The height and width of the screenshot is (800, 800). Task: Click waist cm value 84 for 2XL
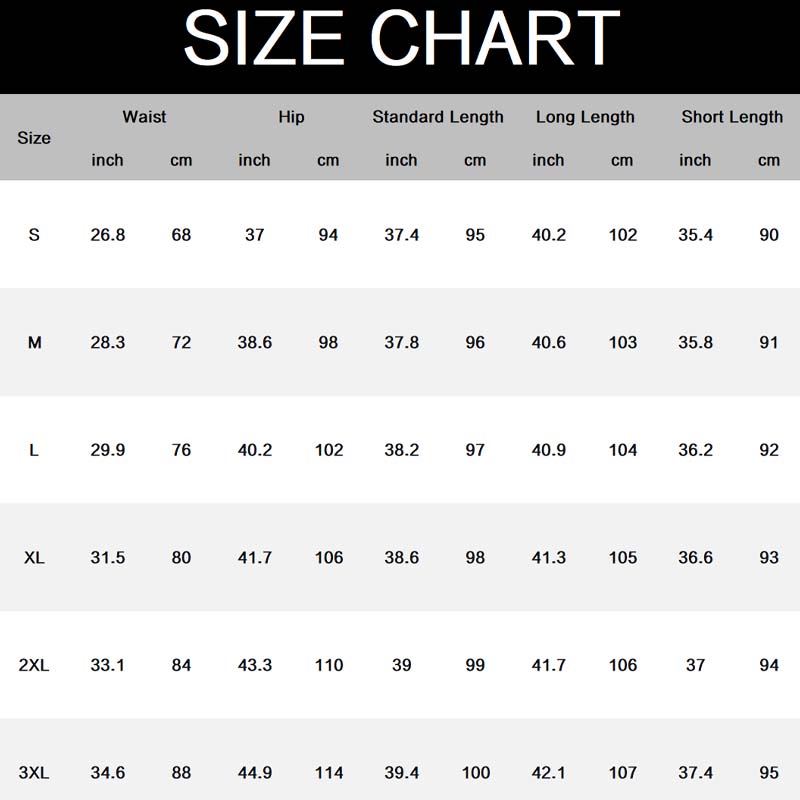181,665
